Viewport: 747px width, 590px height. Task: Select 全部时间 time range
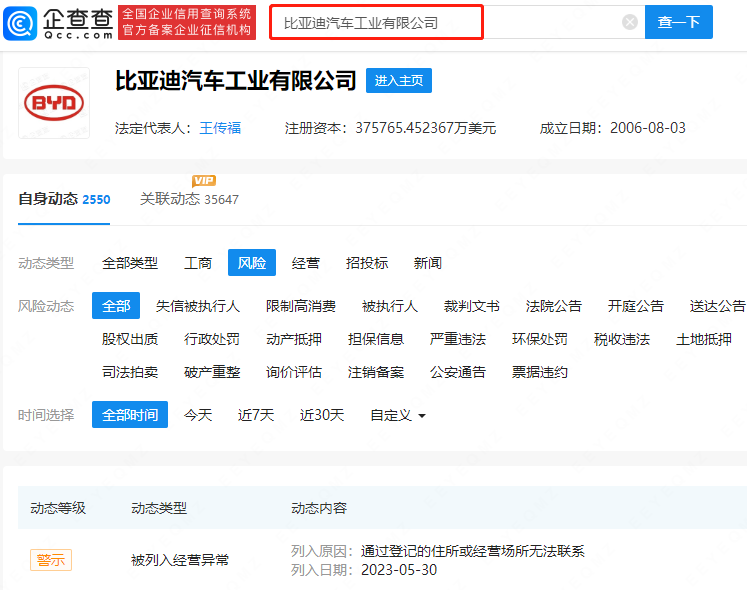pyautogui.click(x=130, y=415)
